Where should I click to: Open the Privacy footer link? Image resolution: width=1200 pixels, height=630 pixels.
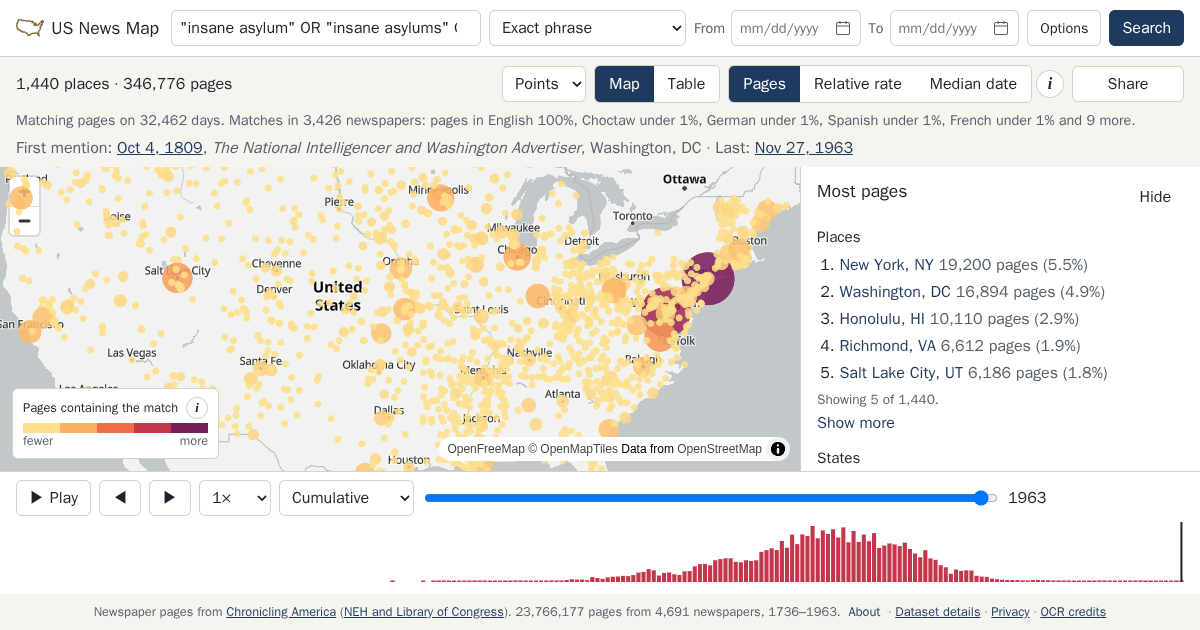click(1010, 612)
